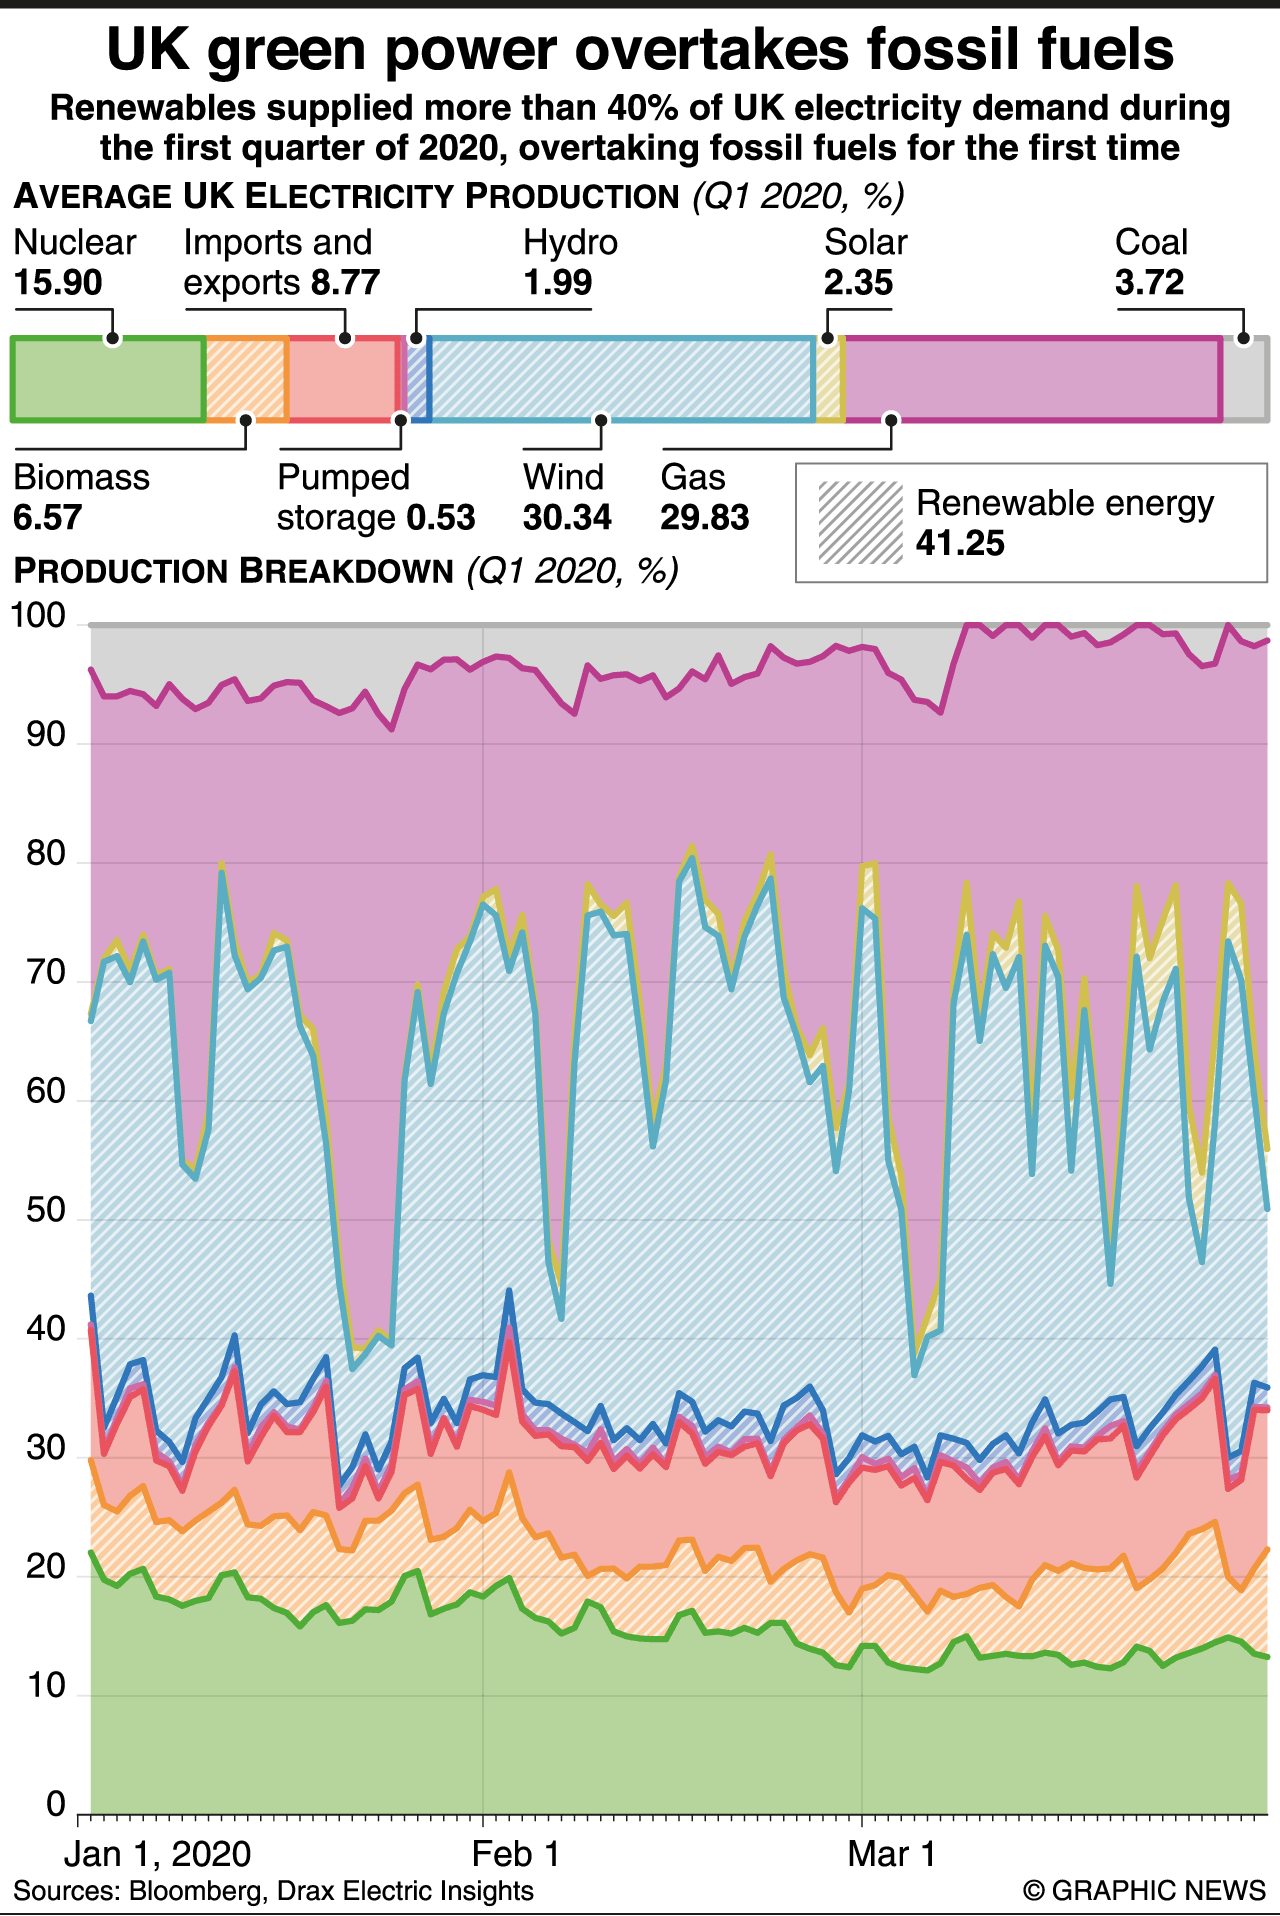Screen dimensions: 1280x1916
Task: Click the Pumped storage 0.53 label
Action: pyautogui.click(x=375, y=498)
